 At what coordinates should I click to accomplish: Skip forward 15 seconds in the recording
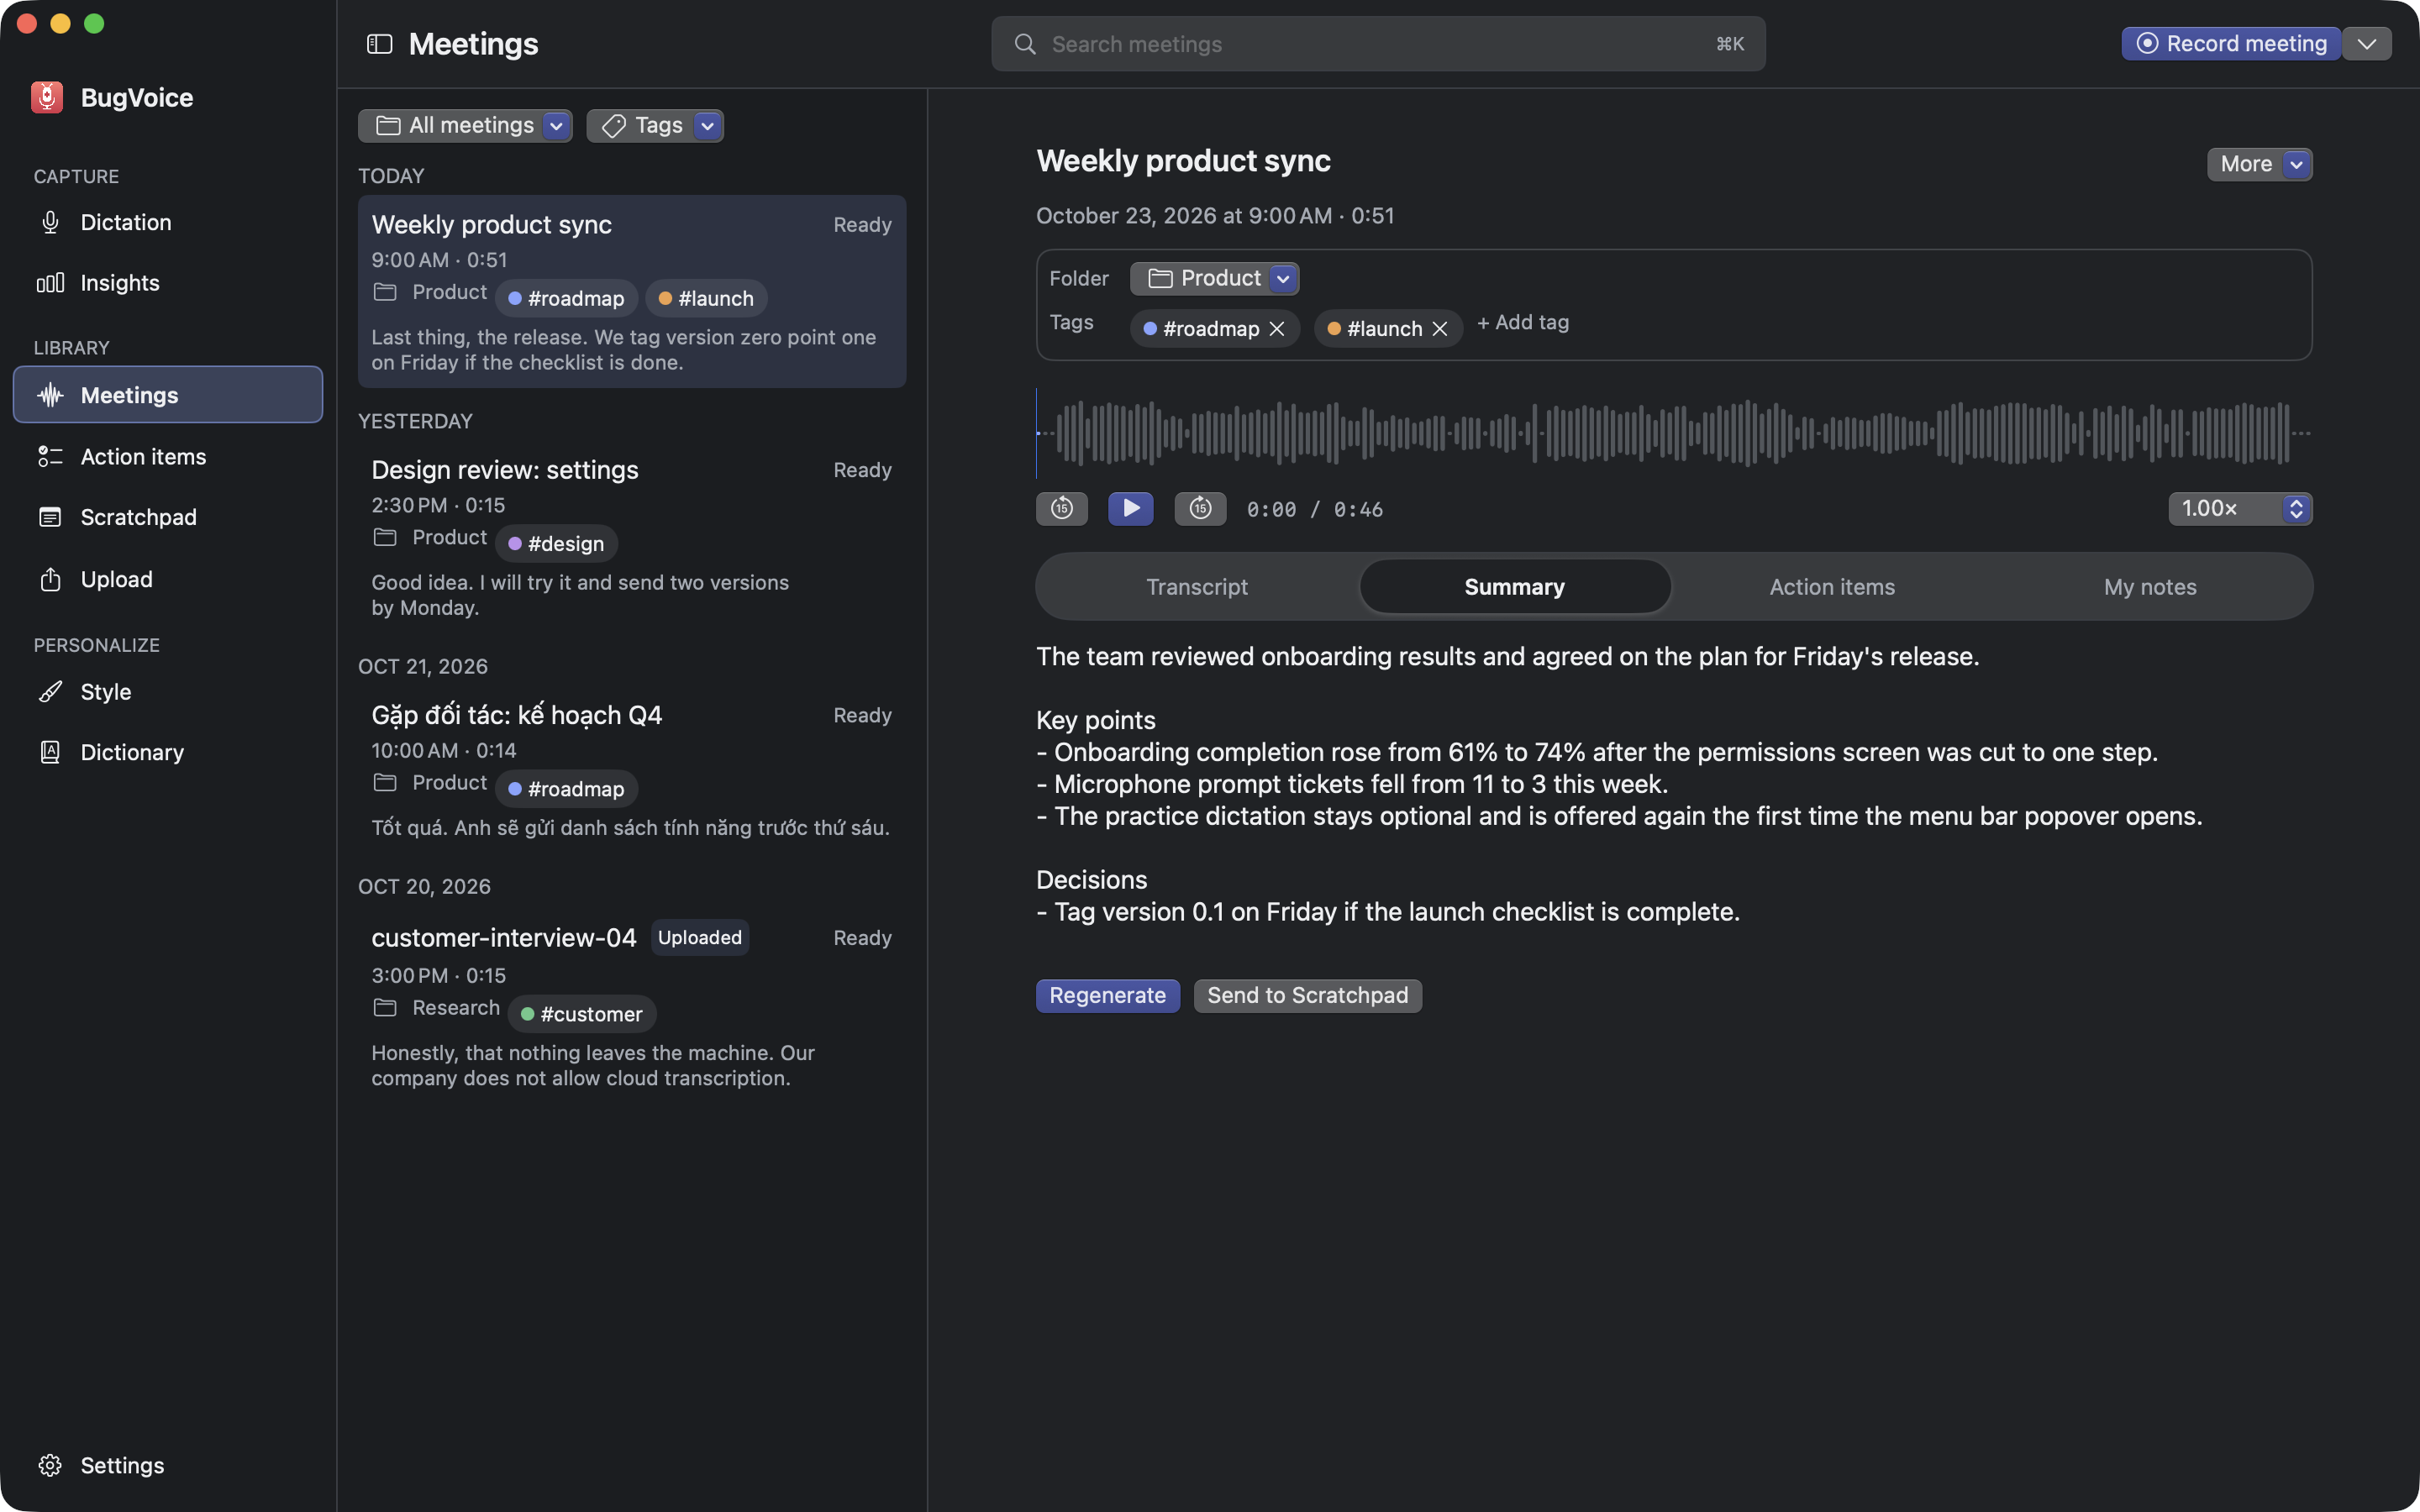coord(1200,508)
